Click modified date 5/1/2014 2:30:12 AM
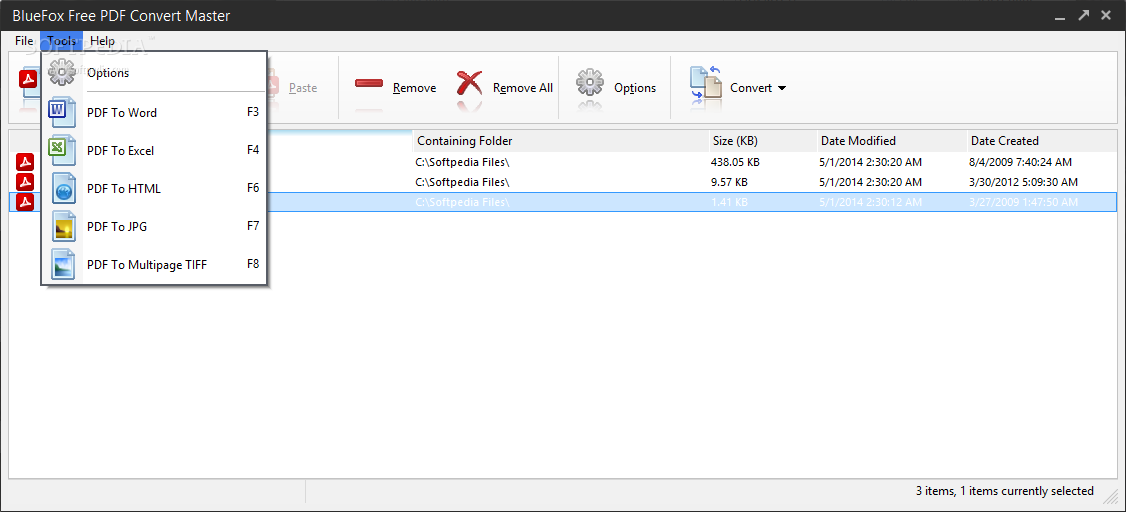This screenshot has width=1126, height=512. click(x=870, y=202)
